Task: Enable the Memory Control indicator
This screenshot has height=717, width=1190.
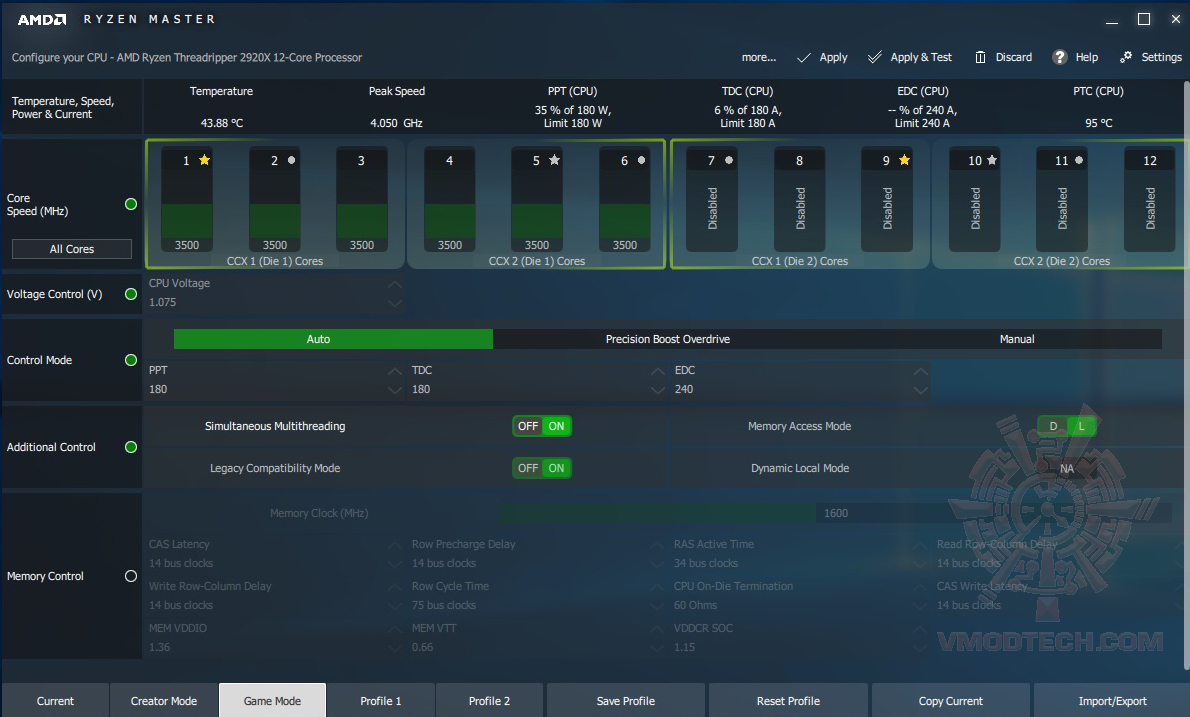Action: click(131, 577)
